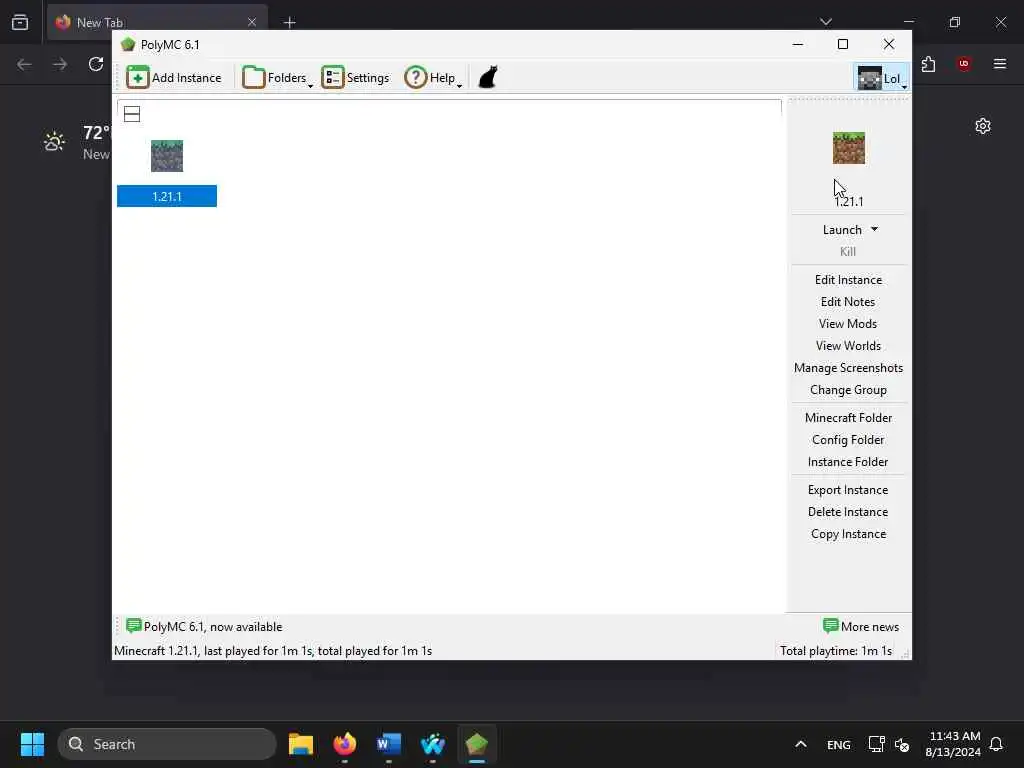1024x768 pixels.
Task: Open Firefox extensions puzzle icon
Action: coord(928,64)
